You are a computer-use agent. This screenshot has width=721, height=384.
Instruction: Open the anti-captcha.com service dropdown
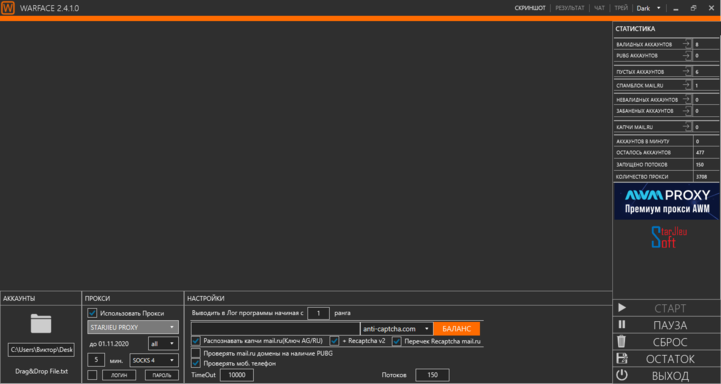(x=396, y=329)
